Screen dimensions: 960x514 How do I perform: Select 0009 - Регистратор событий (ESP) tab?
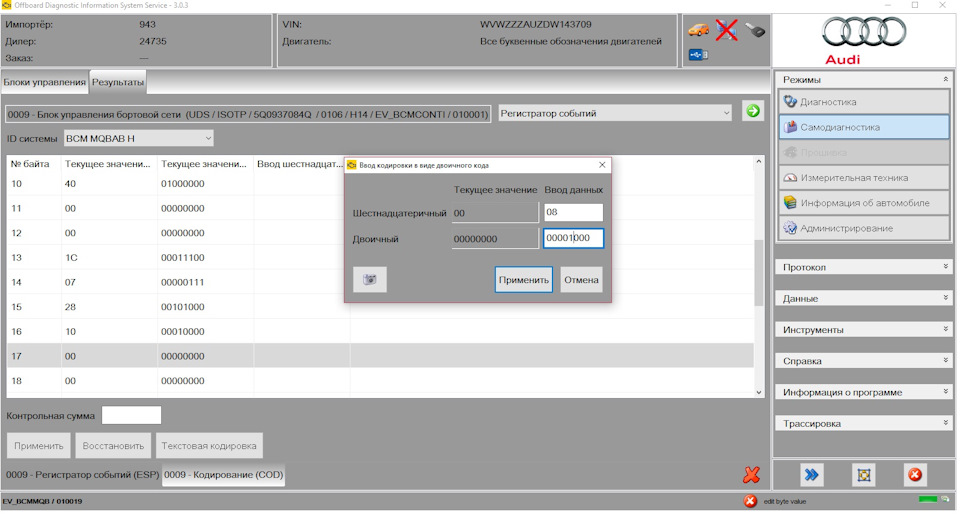[83, 475]
